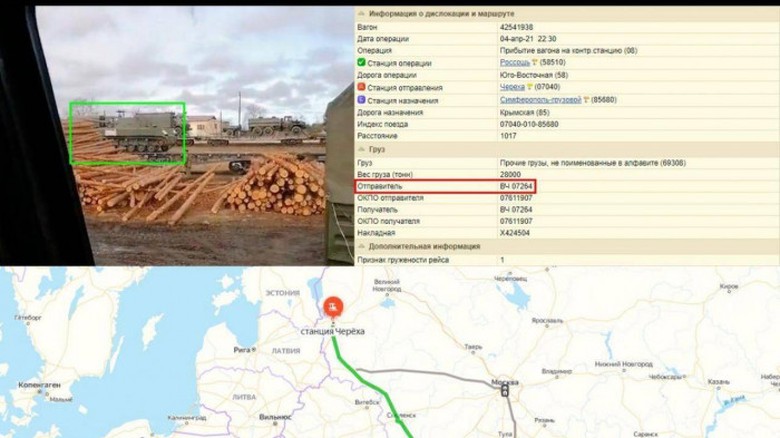The width and height of the screenshot is (780, 438).
Task: Open the Симферополь-грузовой destination link
Action: (x=539, y=100)
